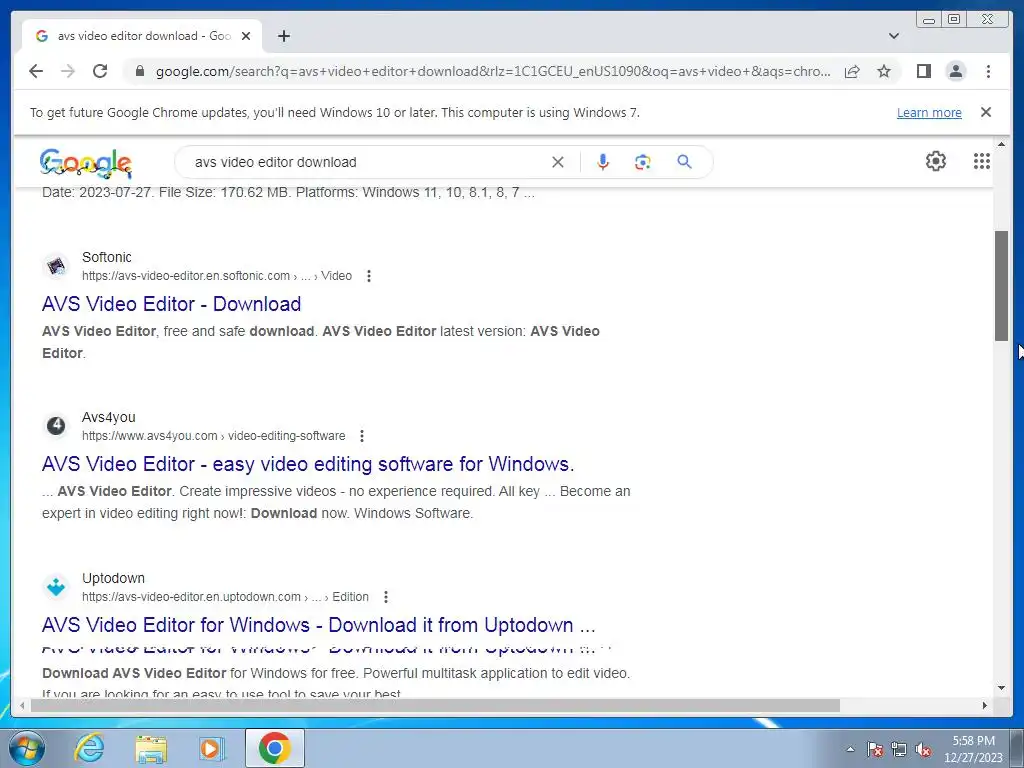Open the Learn more link
The height and width of the screenshot is (768, 1024).
(x=929, y=112)
